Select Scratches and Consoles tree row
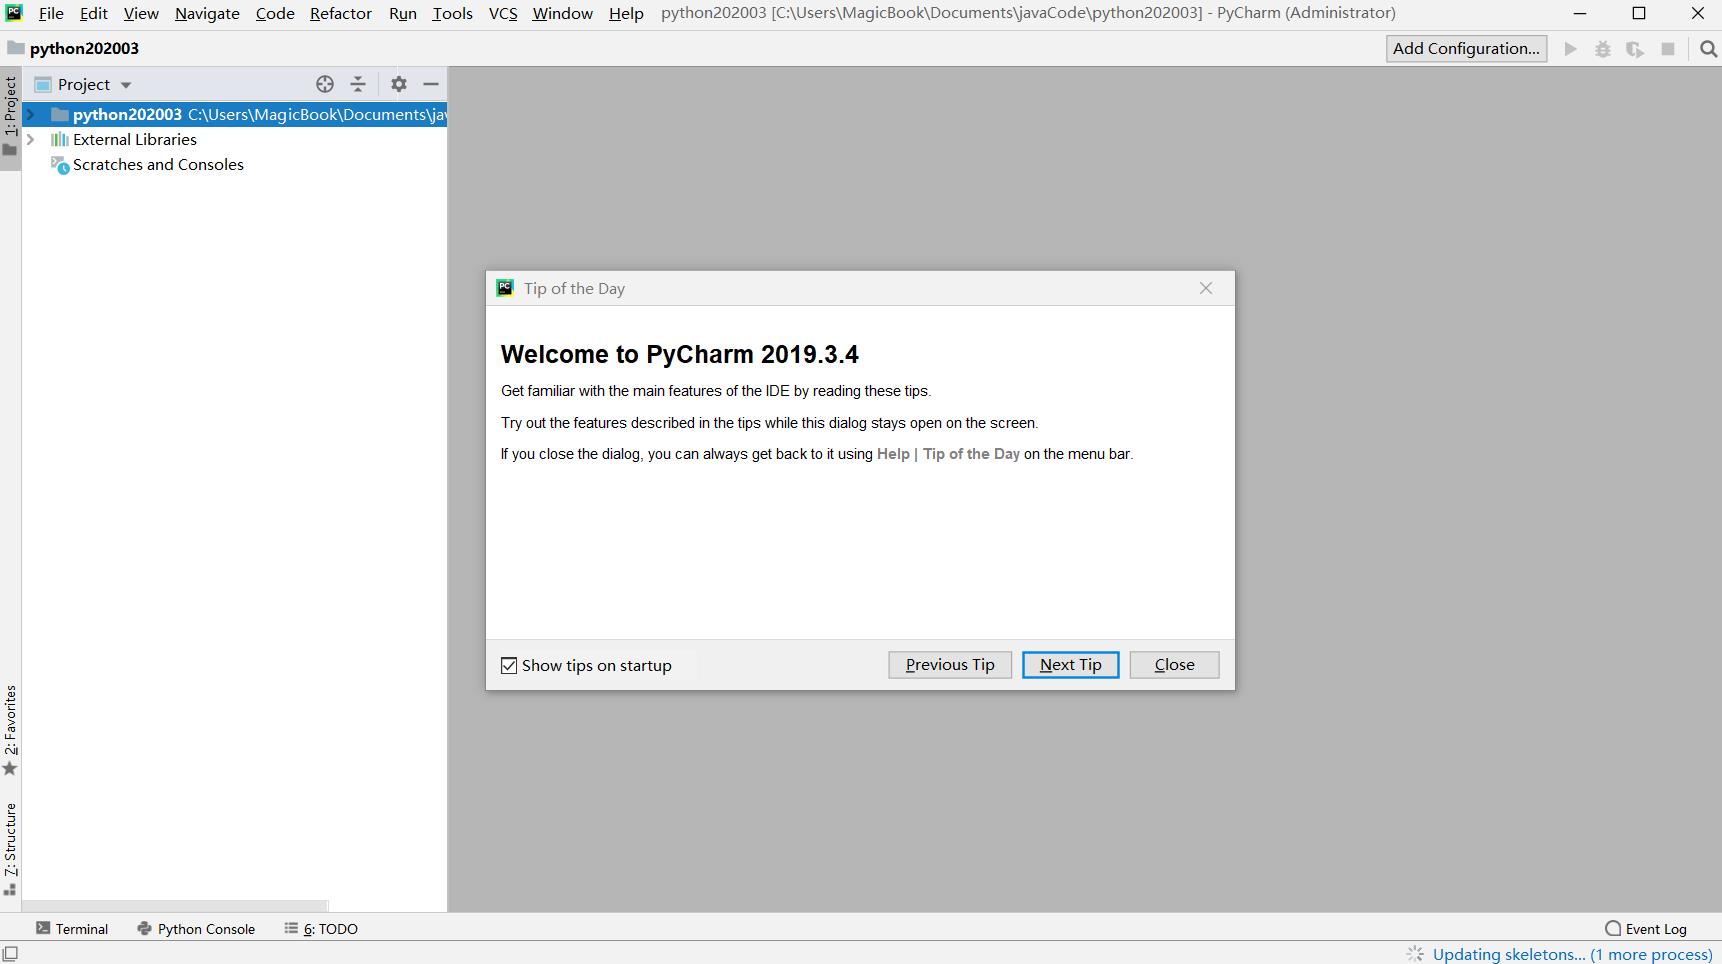The width and height of the screenshot is (1722, 964). point(234,165)
